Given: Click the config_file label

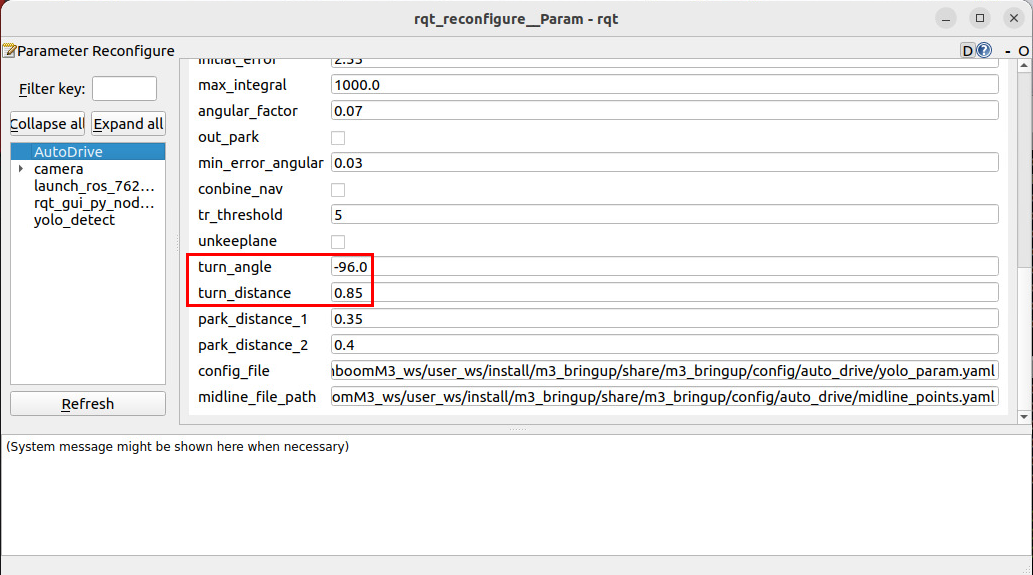Looking at the screenshot, I should pos(234,371).
